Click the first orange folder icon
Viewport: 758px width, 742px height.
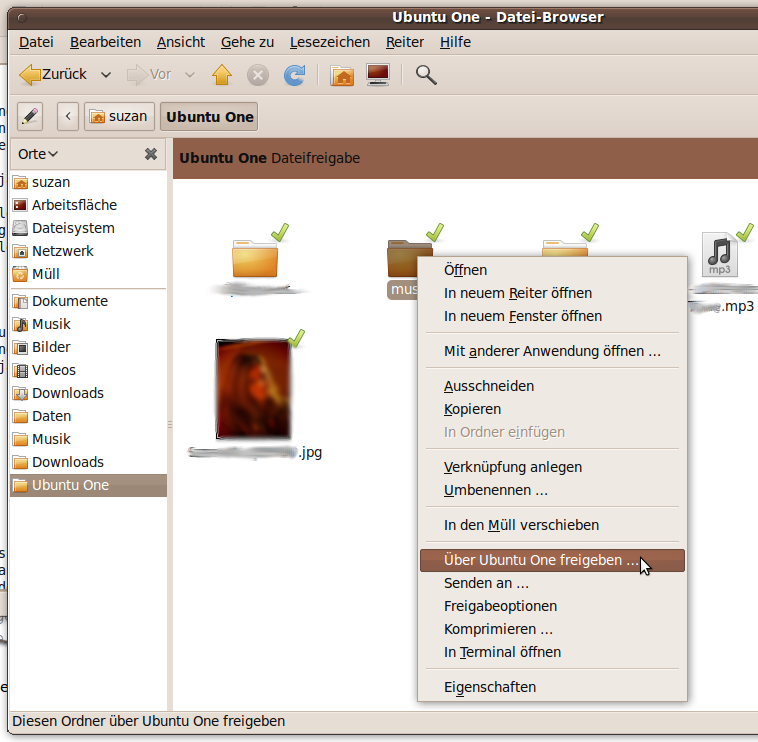[x=255, y=259]
